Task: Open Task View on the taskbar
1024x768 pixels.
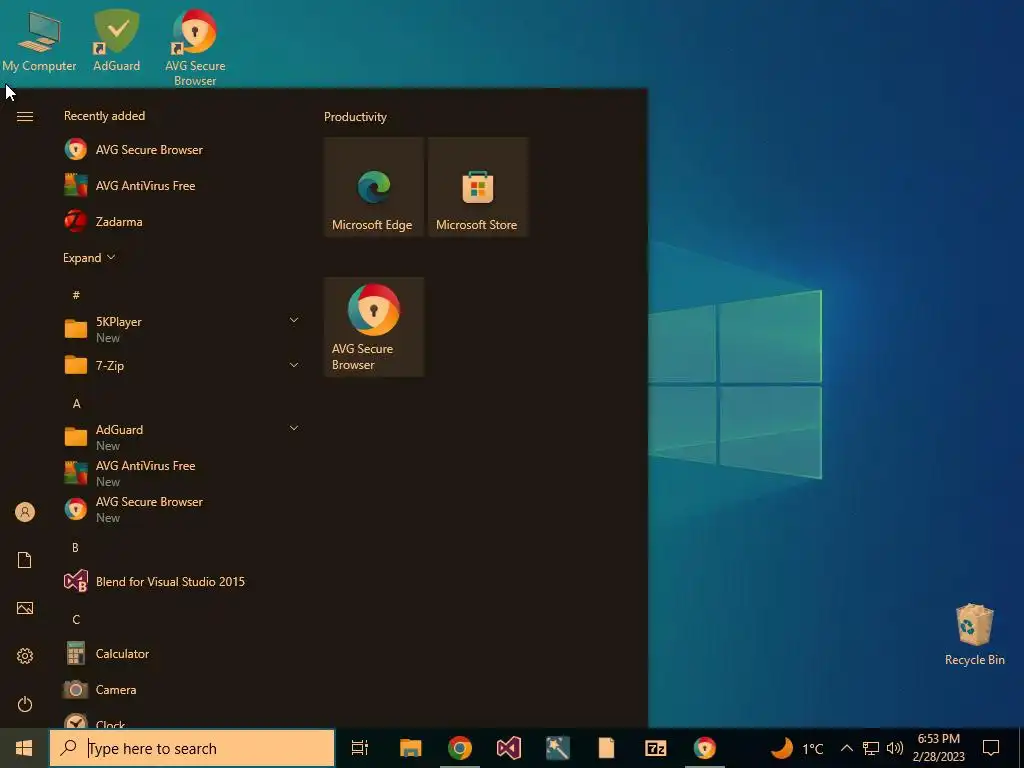Action: coord(359,748)
